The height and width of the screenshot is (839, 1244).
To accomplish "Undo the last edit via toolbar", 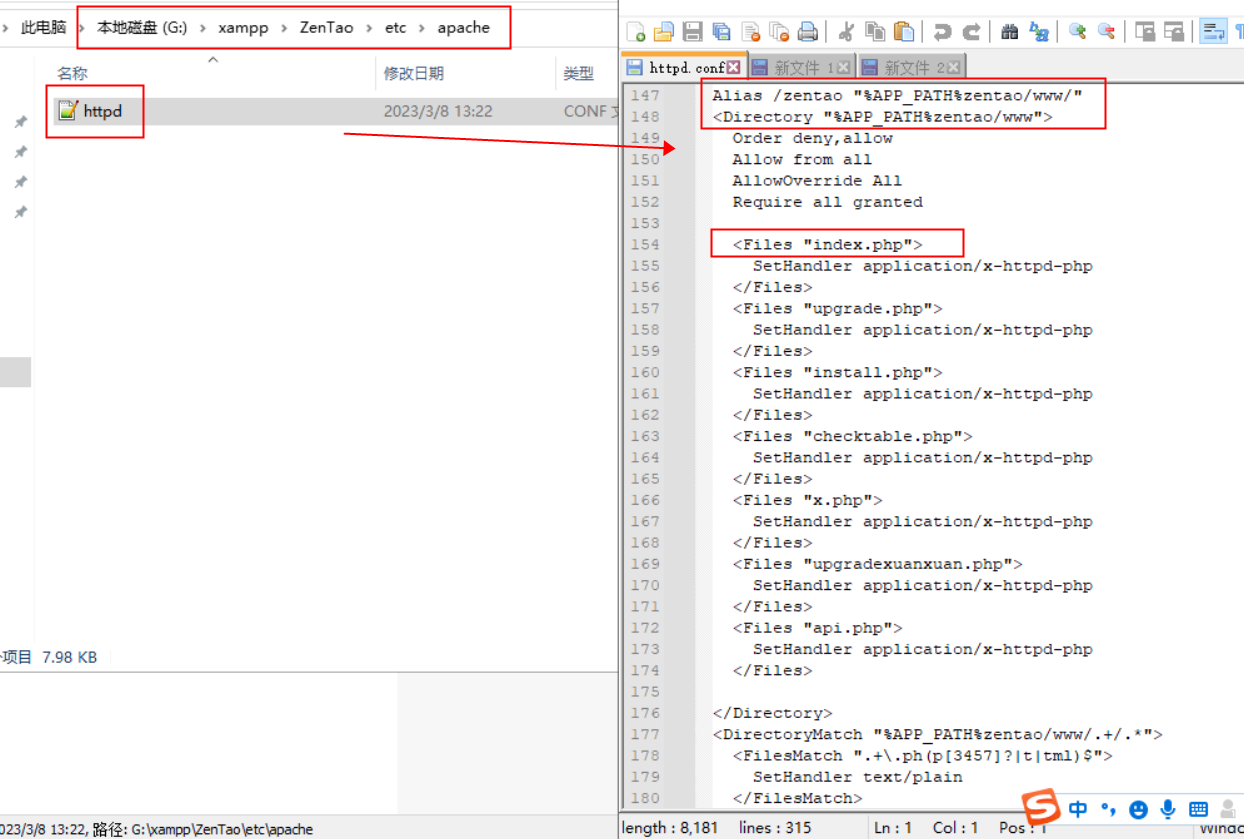I will click(942, 32).
